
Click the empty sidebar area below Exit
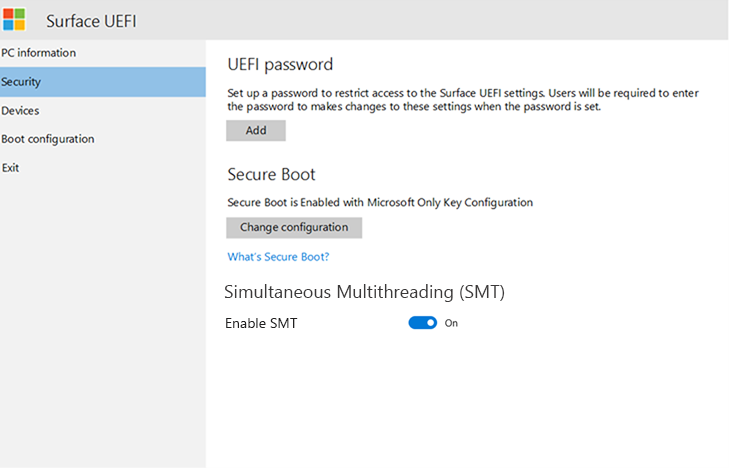(100, 320)
